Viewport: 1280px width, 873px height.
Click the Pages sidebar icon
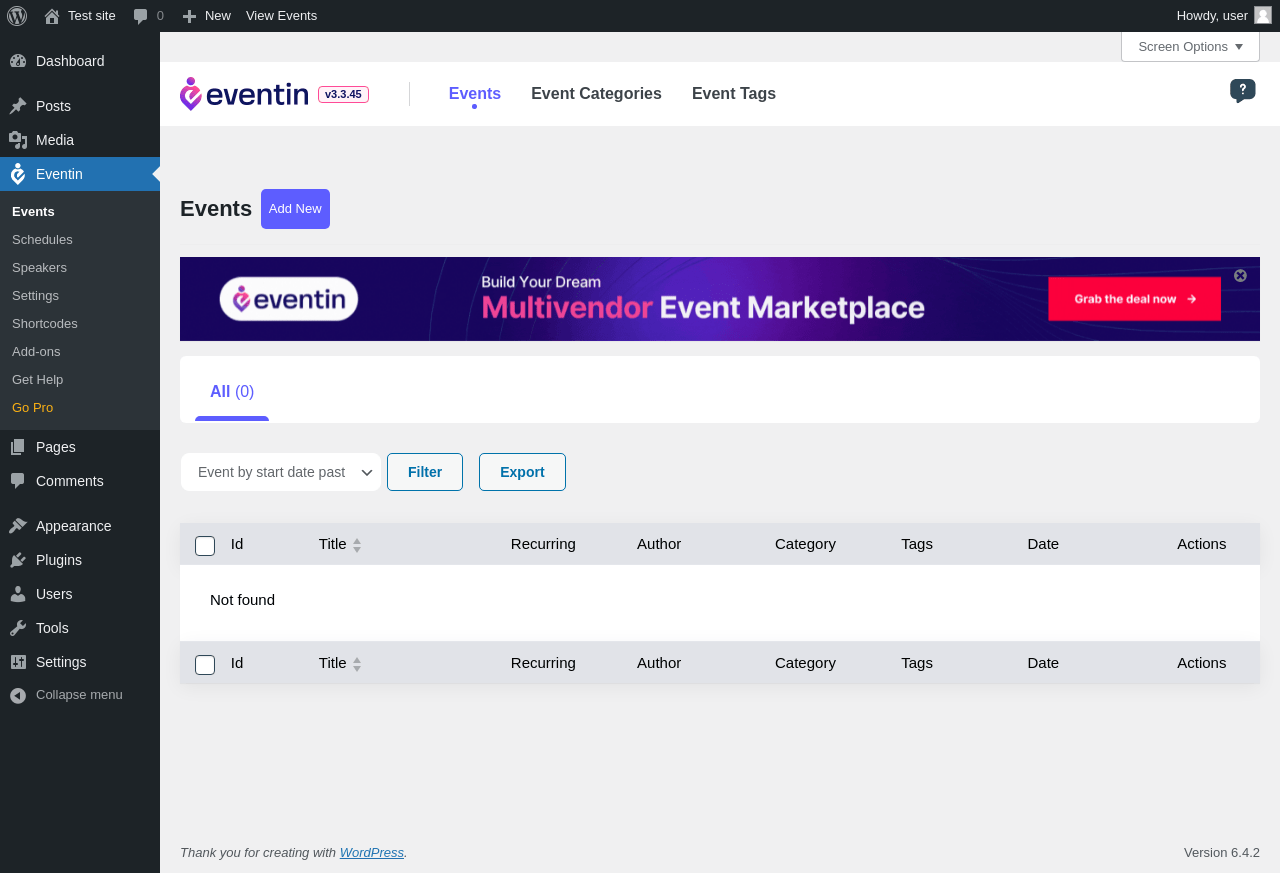pos(18,447)
